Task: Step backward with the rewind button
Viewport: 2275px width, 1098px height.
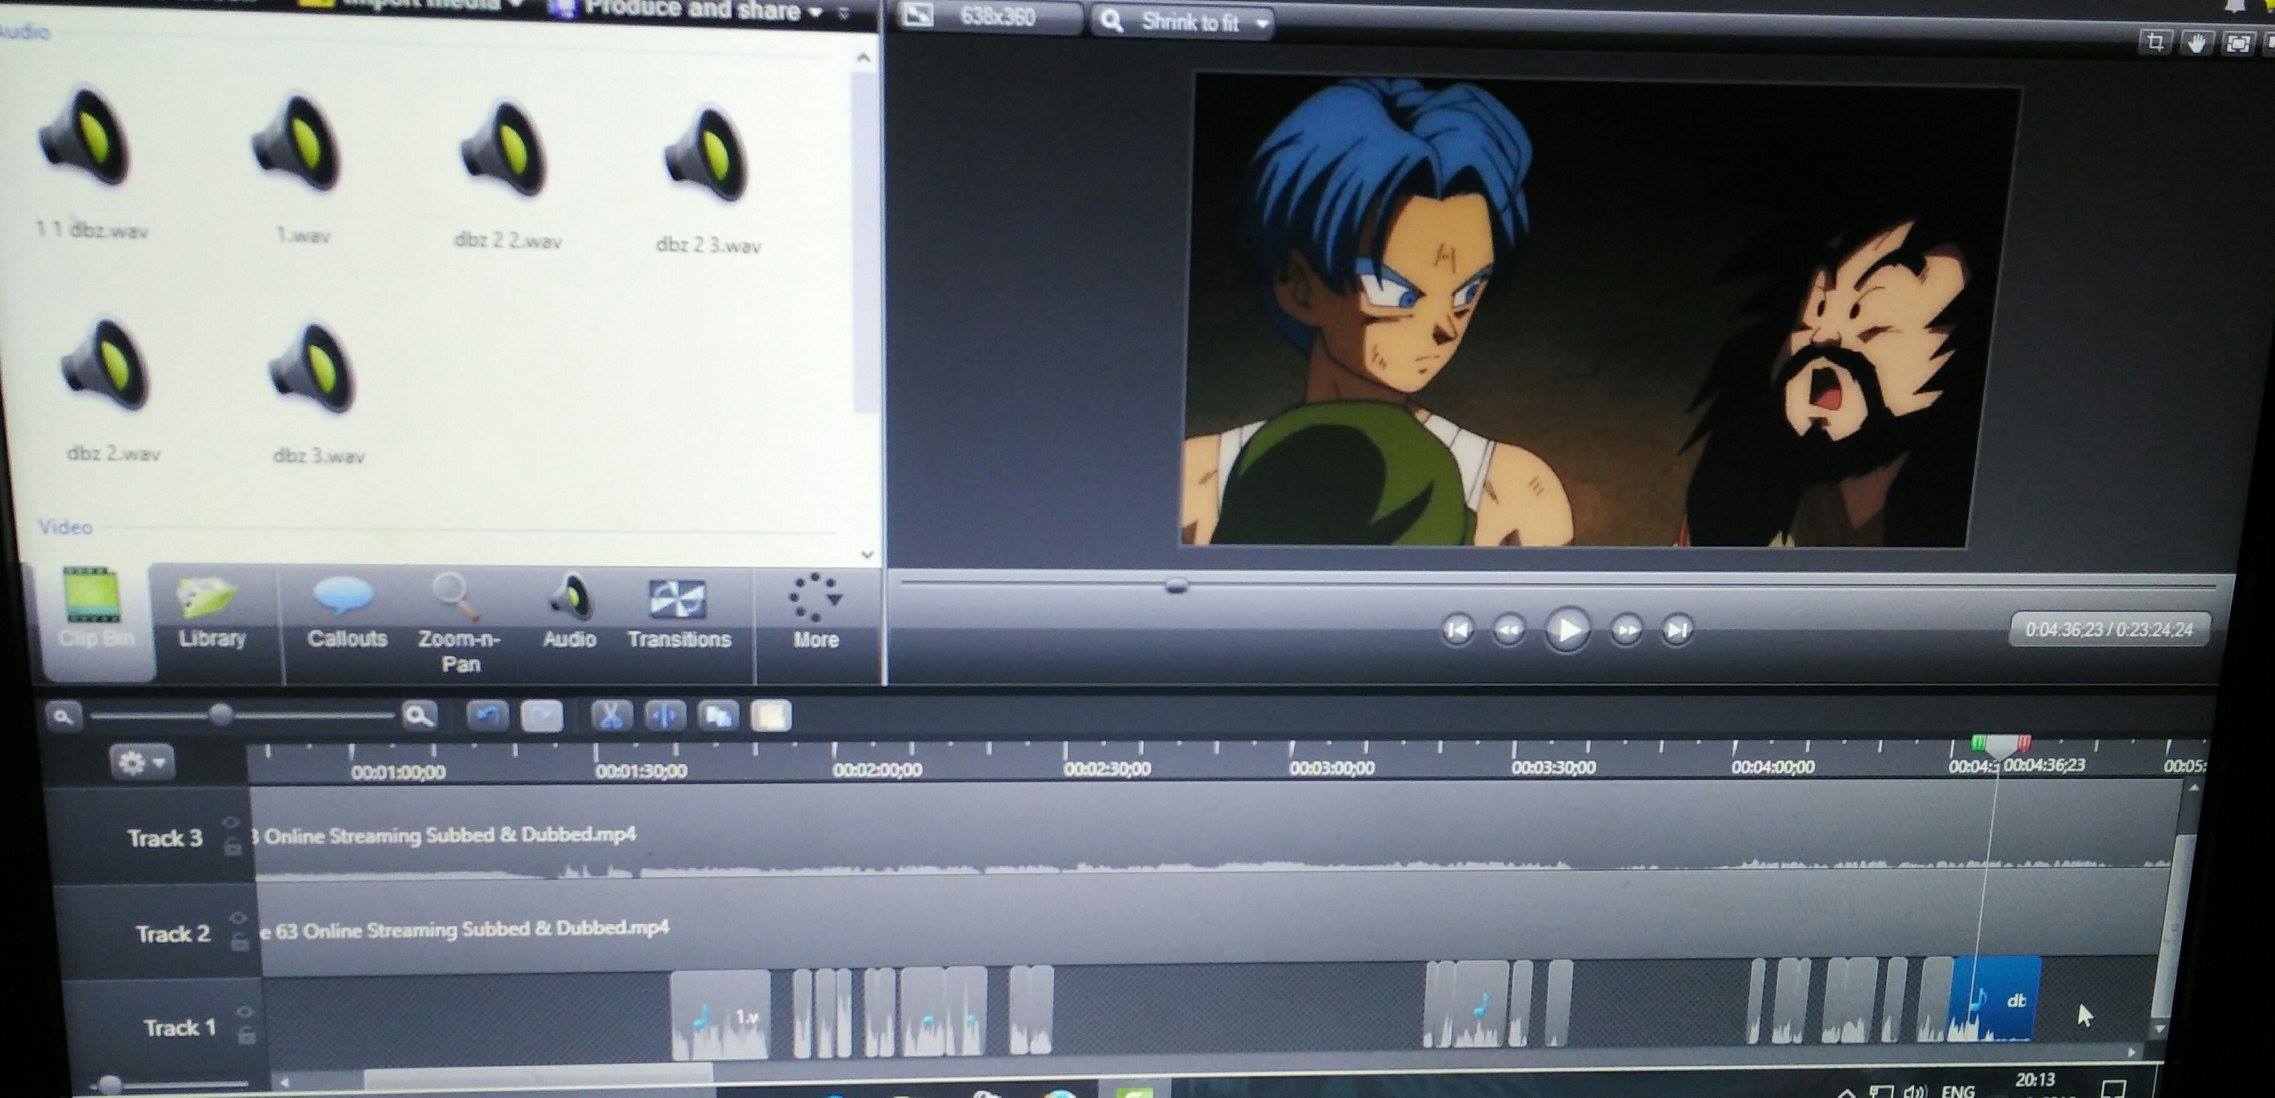Action: click(x=1508, y=630)
